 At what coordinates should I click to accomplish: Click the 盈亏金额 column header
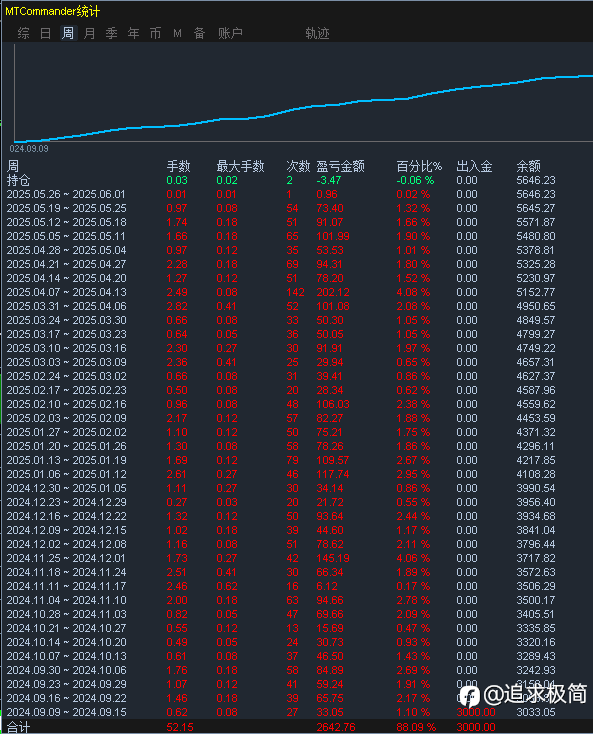[340, 166]
